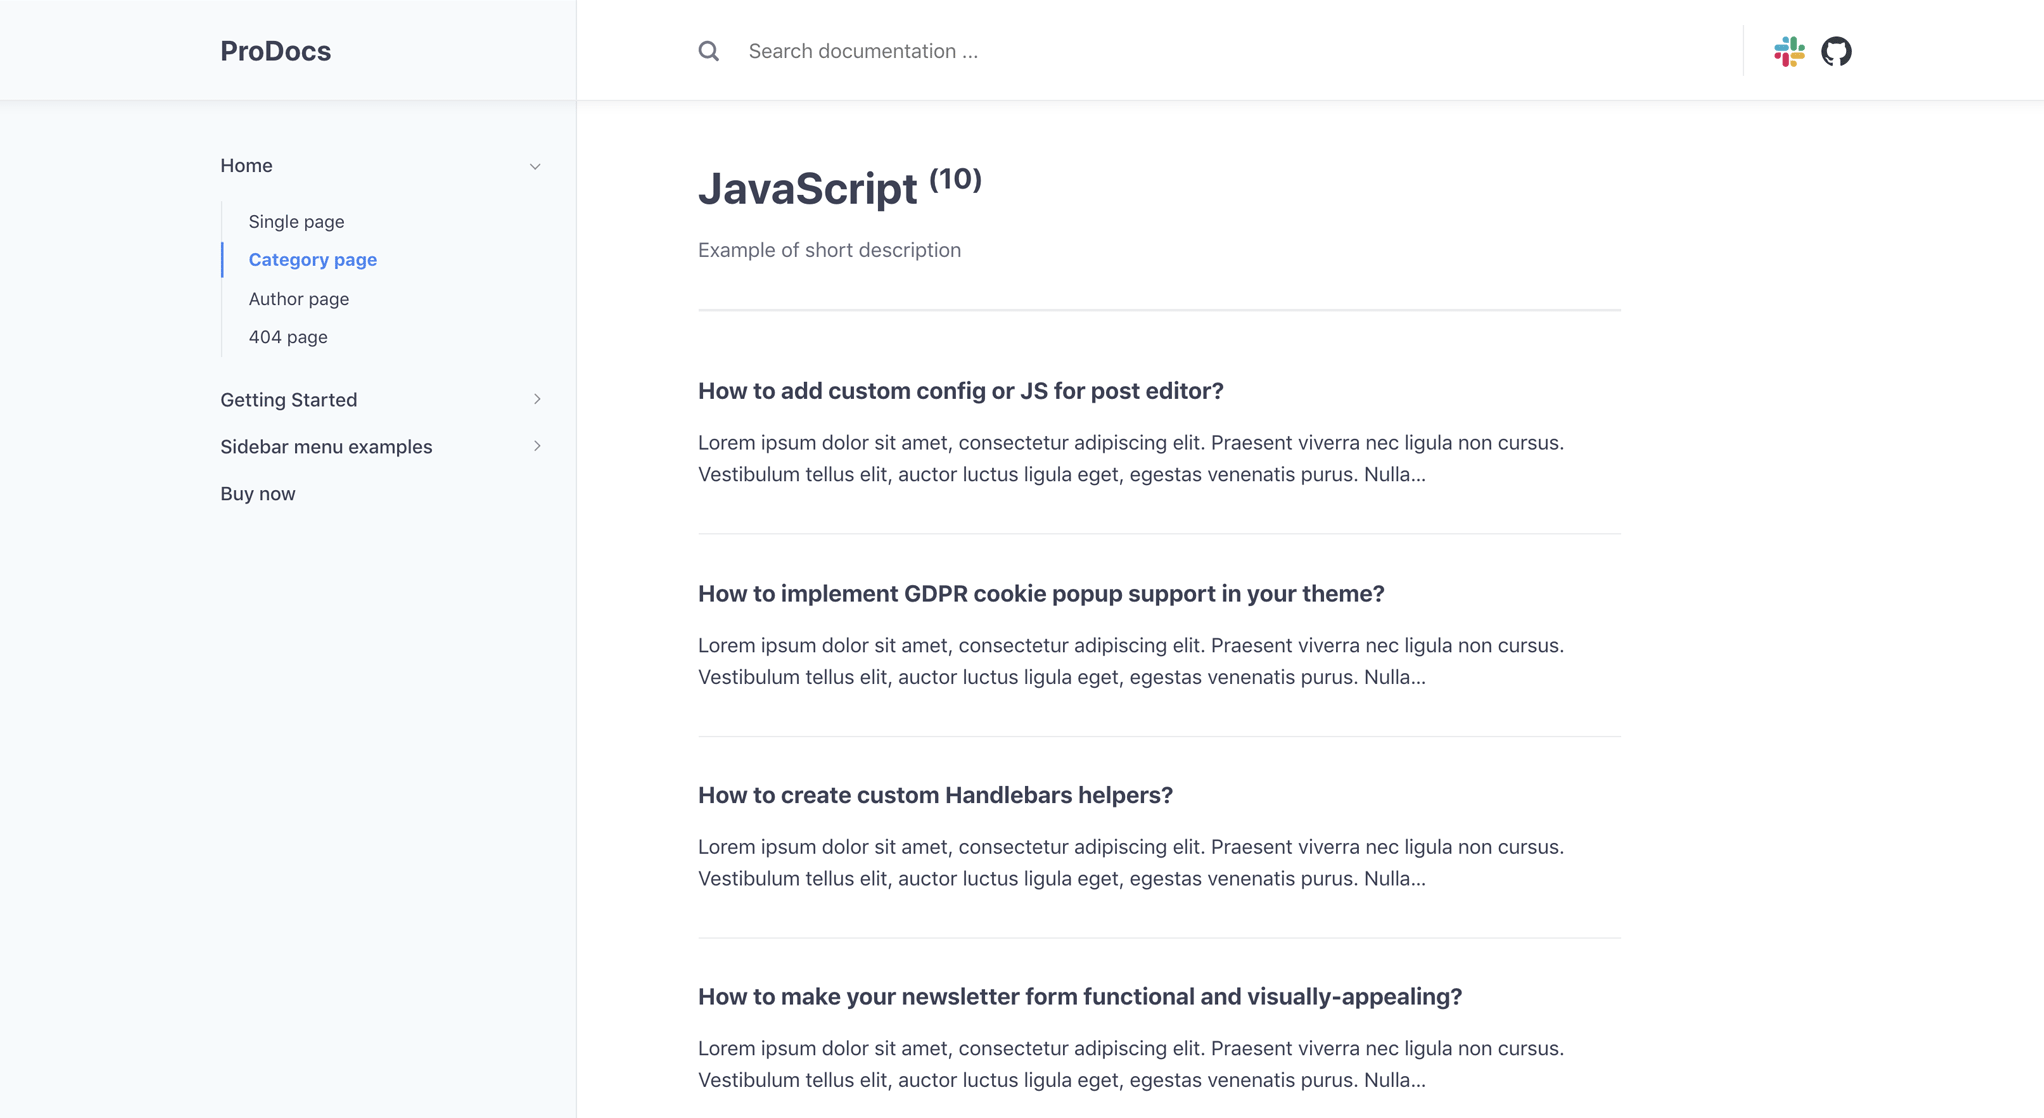The height and width of the screenshot is (1118, 2044).
Task: Click the article count badge next to JavaScript
Action: click(x=954, y=181)
